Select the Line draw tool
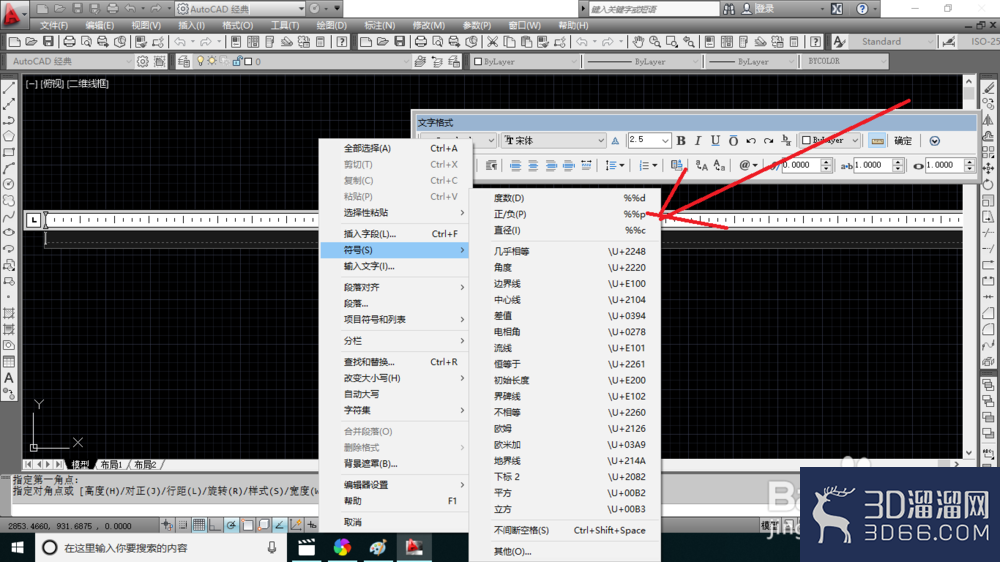Viewport: 1000px width, 562px height. pos(9,88)
